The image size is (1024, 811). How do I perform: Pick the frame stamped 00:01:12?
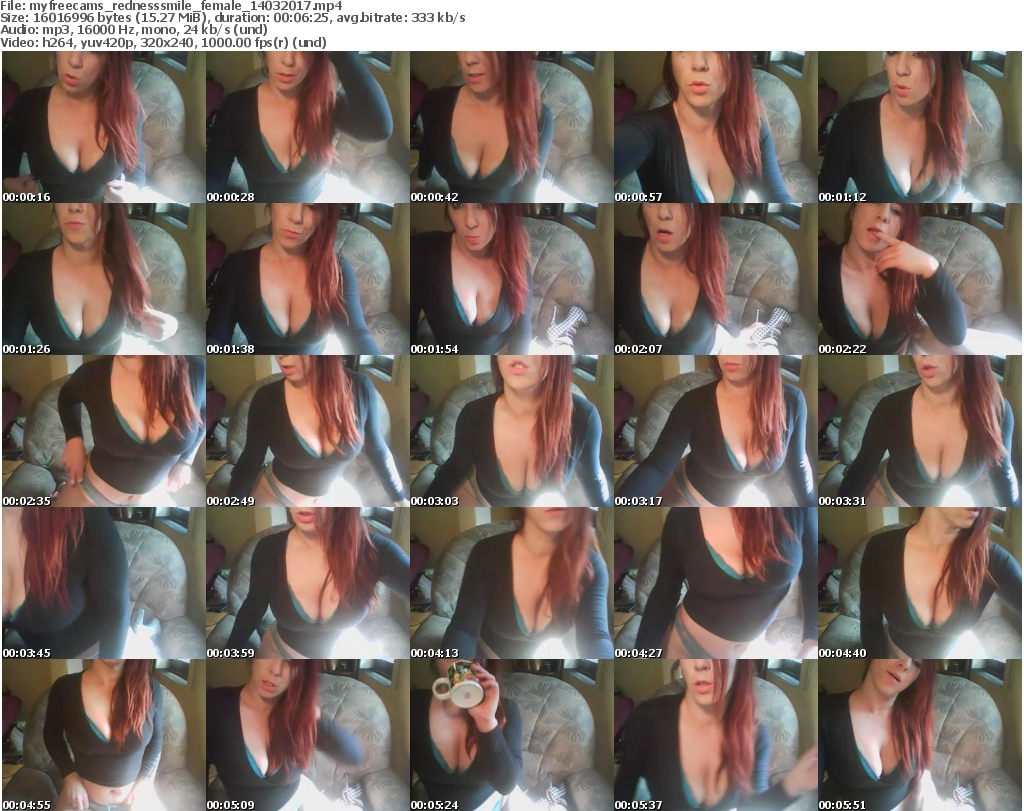920,127
